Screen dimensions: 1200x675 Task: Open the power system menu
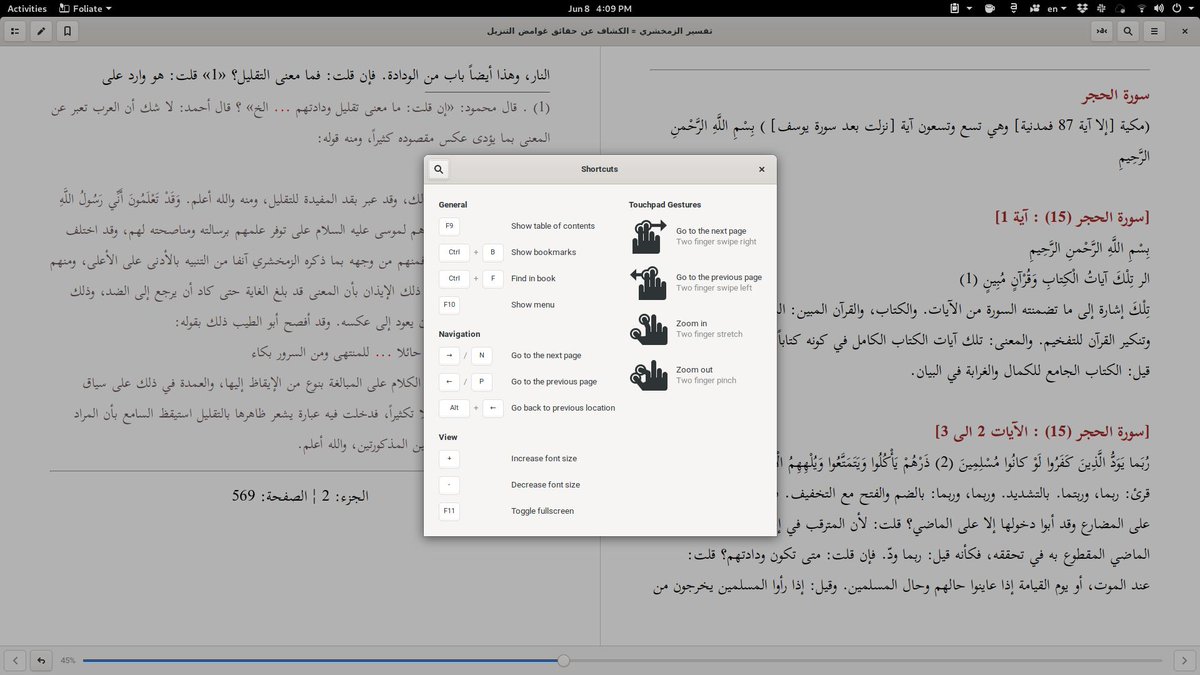[1181, 8]
